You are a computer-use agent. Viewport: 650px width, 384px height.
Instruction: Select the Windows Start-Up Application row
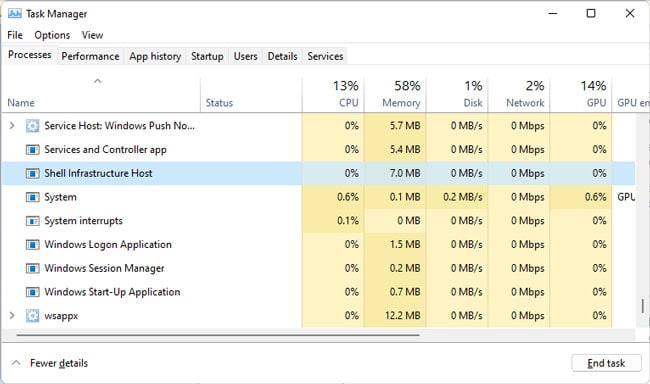click(318, 292)
